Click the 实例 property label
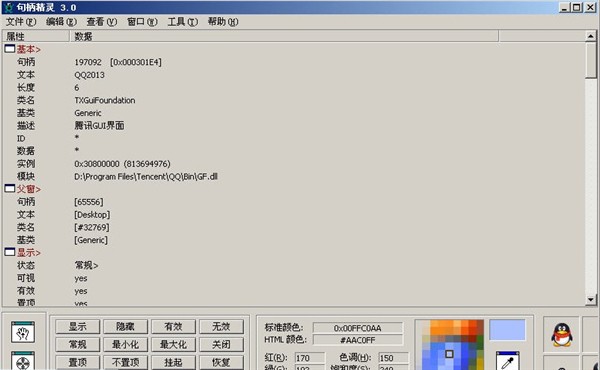This screenshot has height=370, width=600. [x=26, y=164]
